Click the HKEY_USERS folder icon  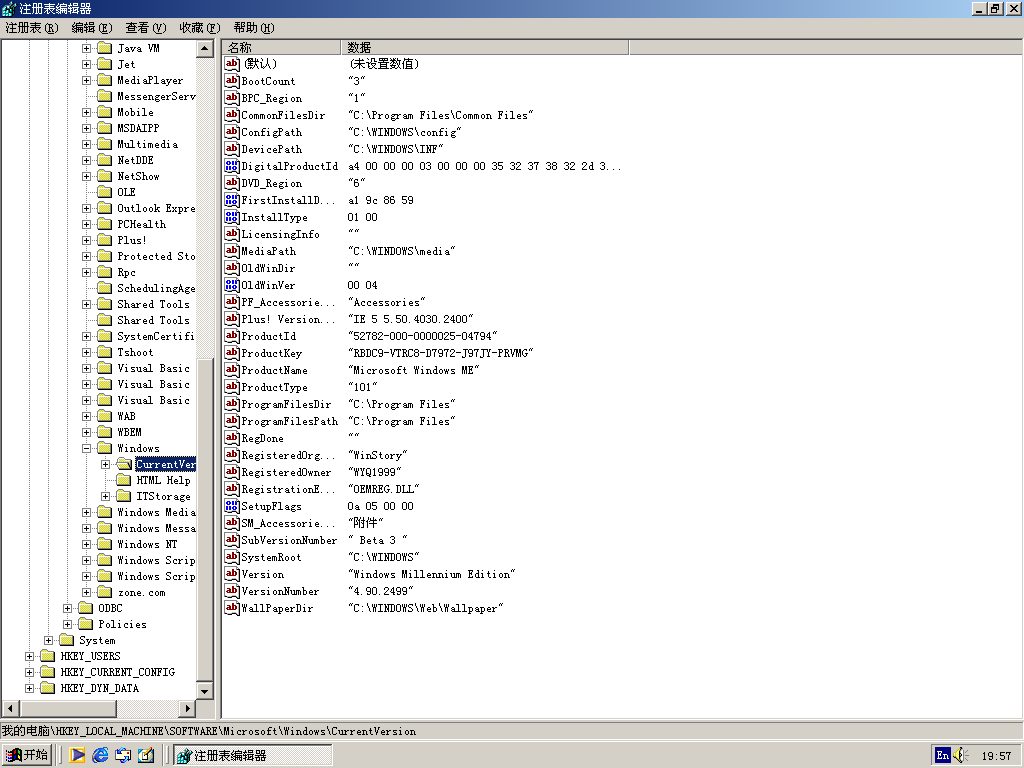point(48,656)
